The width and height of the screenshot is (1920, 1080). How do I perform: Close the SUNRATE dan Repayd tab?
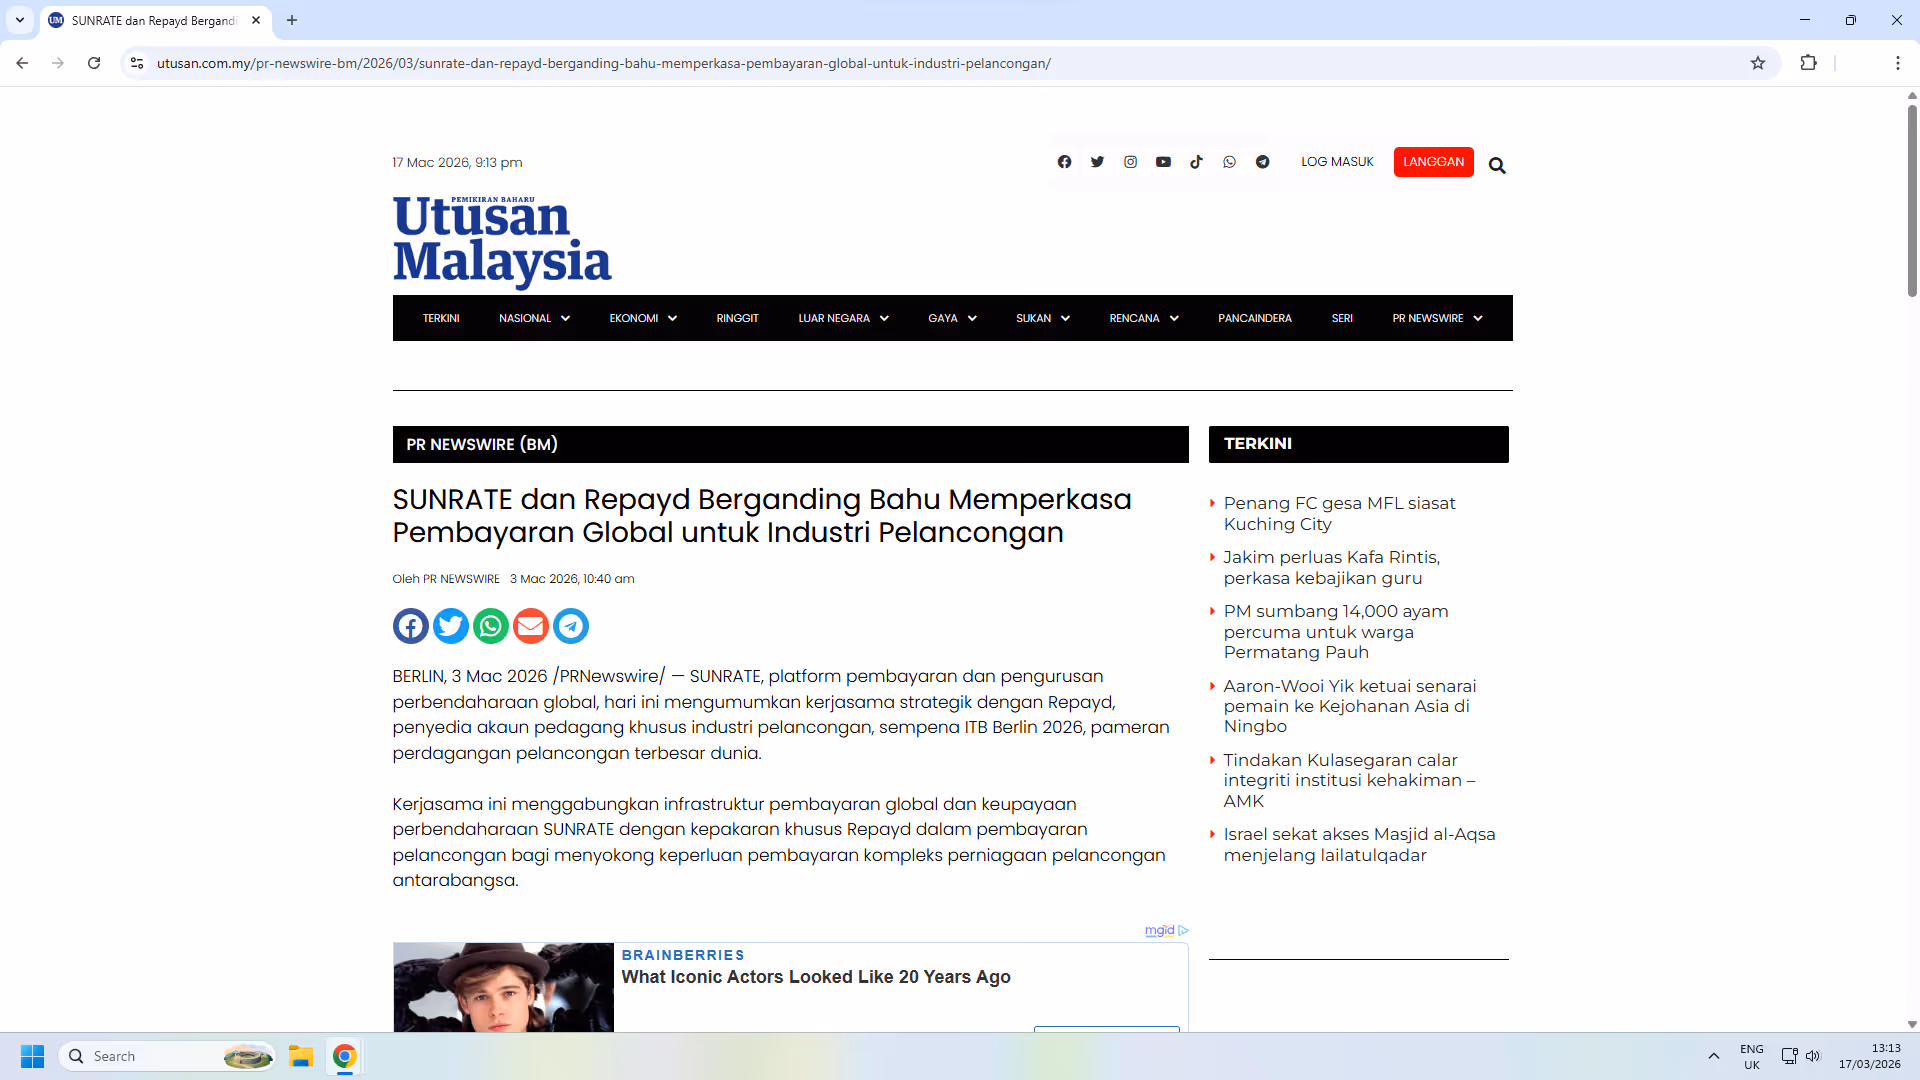coord(256,20)
